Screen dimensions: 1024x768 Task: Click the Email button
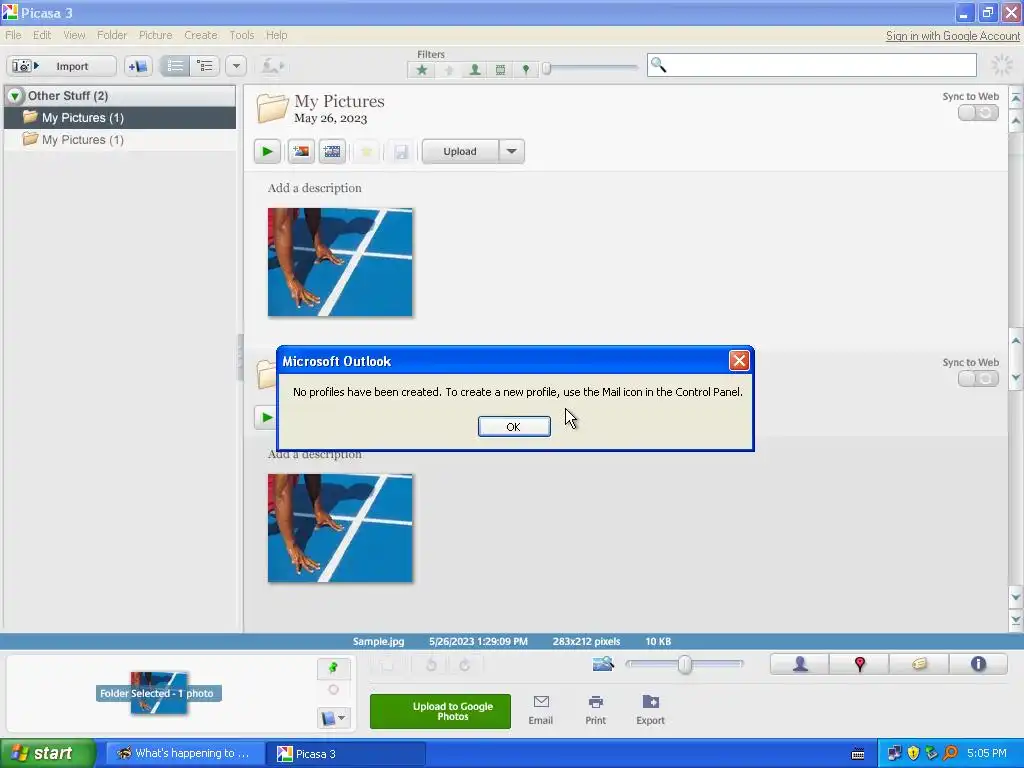pyautogui.click(x=541, y=710)
